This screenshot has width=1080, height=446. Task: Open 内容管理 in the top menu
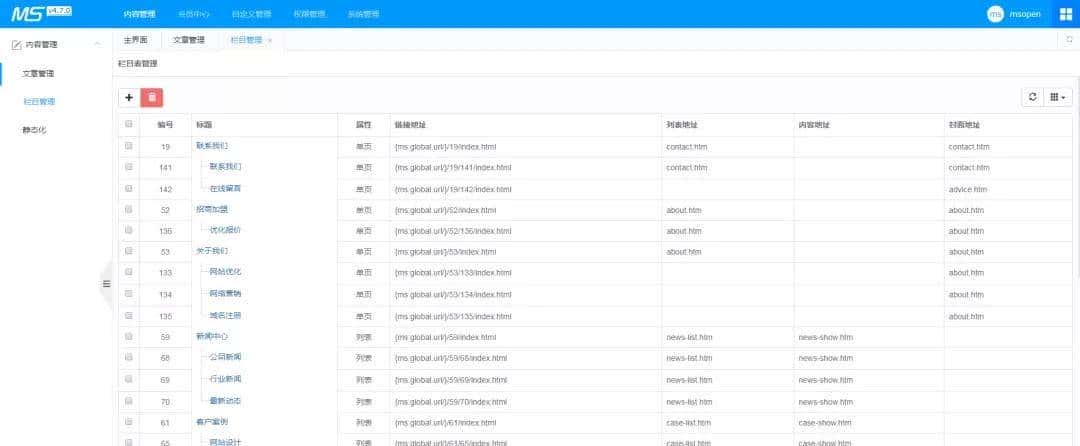tap(140, 14)
